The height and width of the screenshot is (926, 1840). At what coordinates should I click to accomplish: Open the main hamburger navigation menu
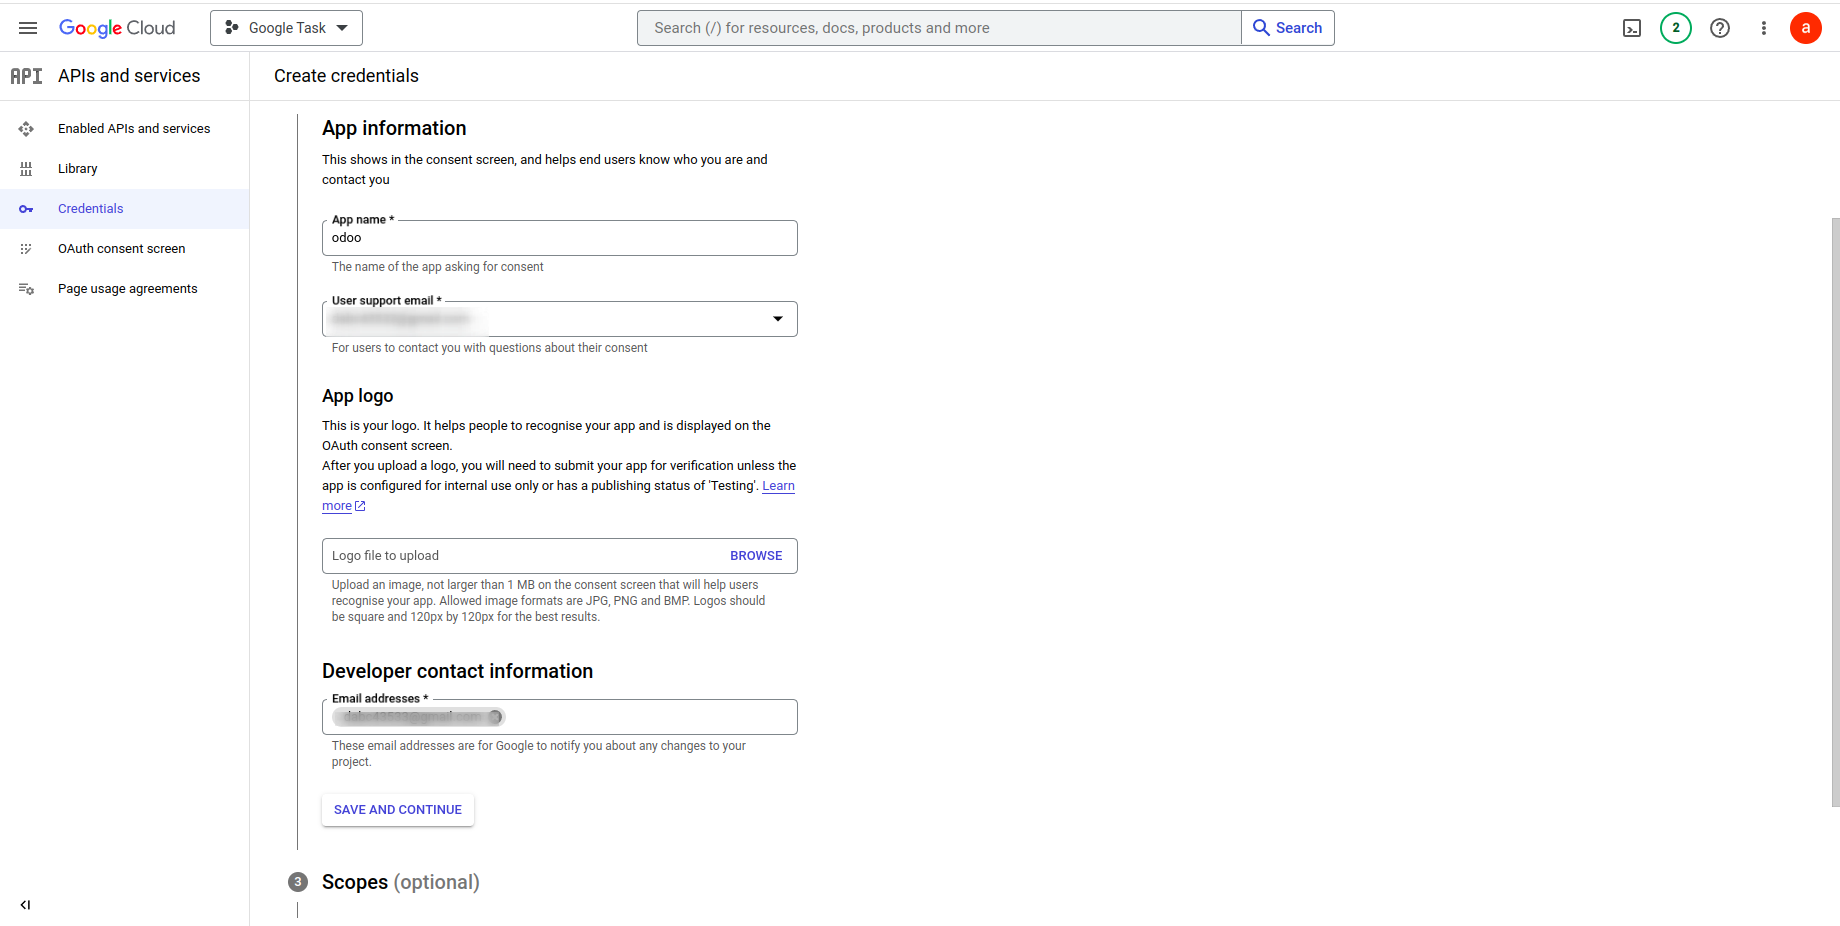[x=28, y=28]
